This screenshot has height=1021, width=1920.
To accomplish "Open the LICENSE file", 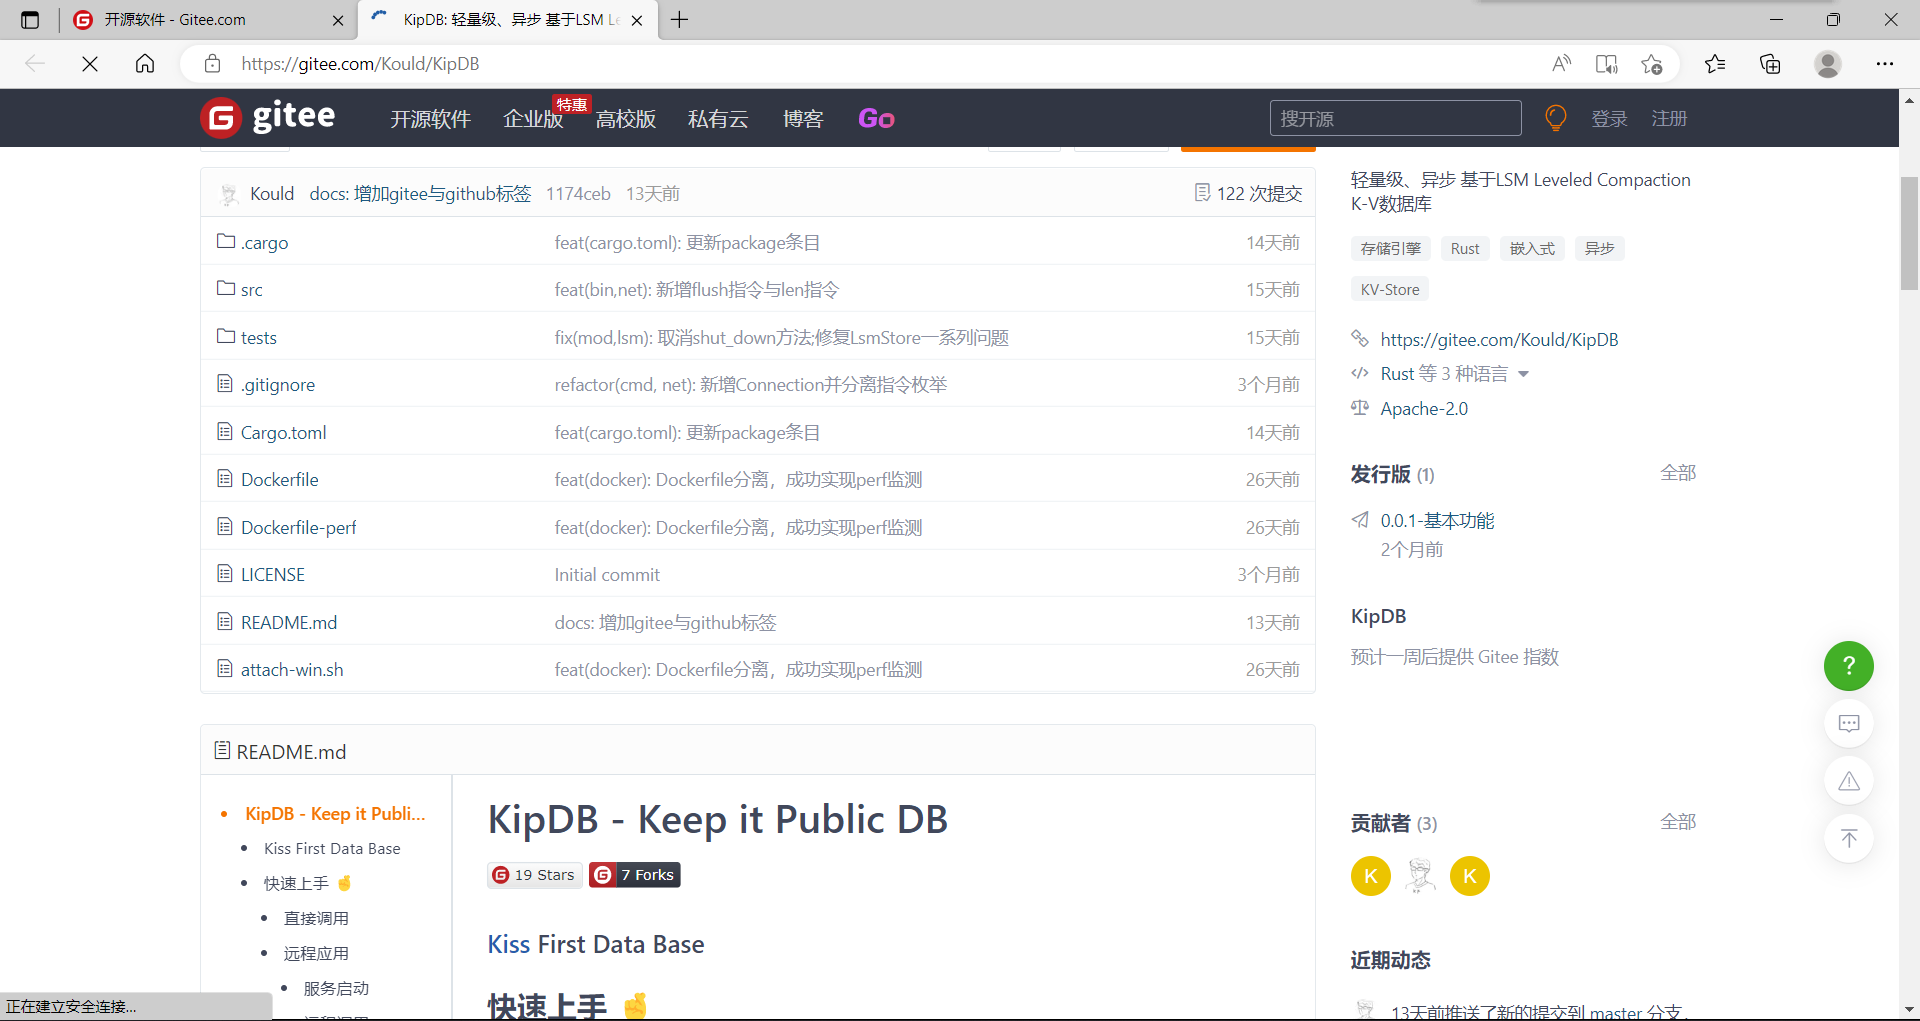I will tap(273, 575).
